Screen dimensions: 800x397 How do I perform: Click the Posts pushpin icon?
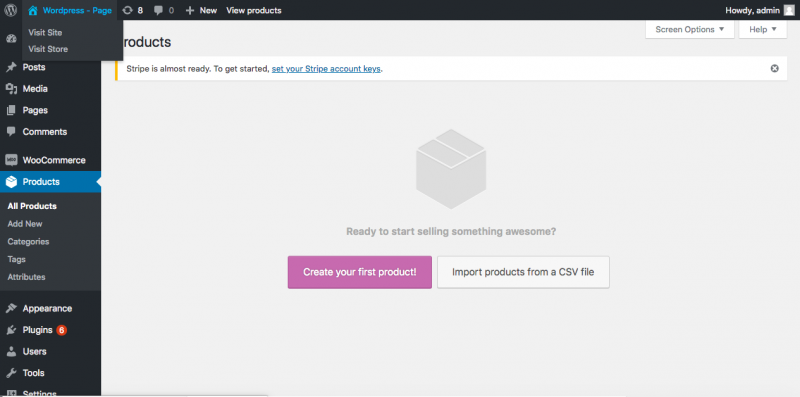[11, 67]
